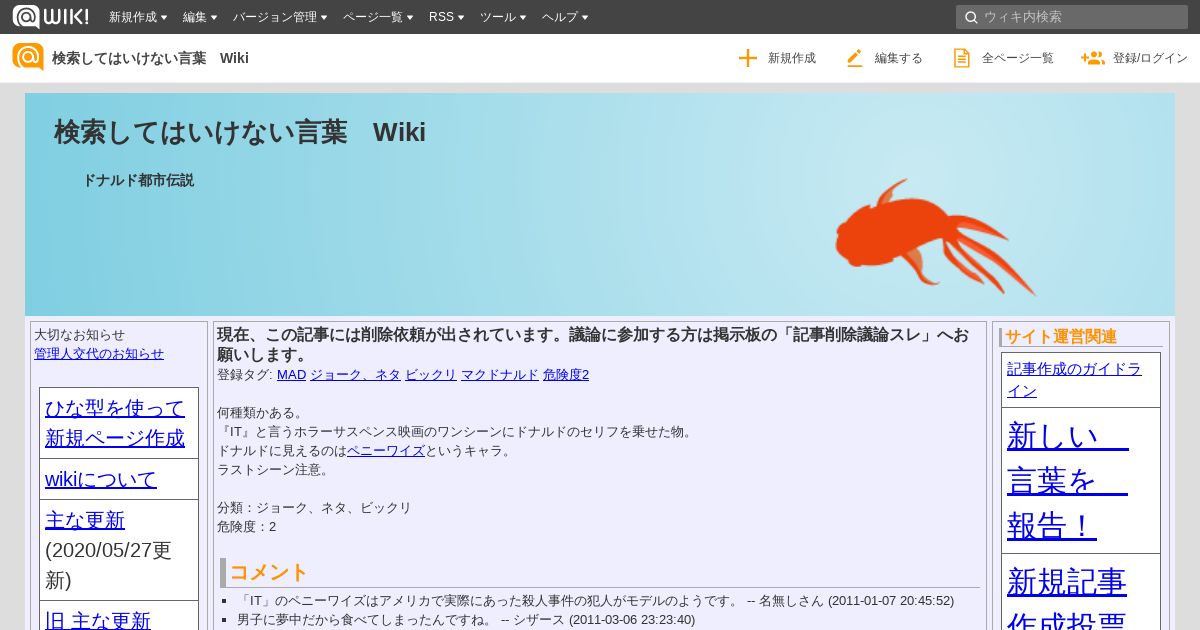This screenshot has width=1200, height=630.
Task: Open ひな型を使って新規ページ作成 link
Action: (115, 423)
